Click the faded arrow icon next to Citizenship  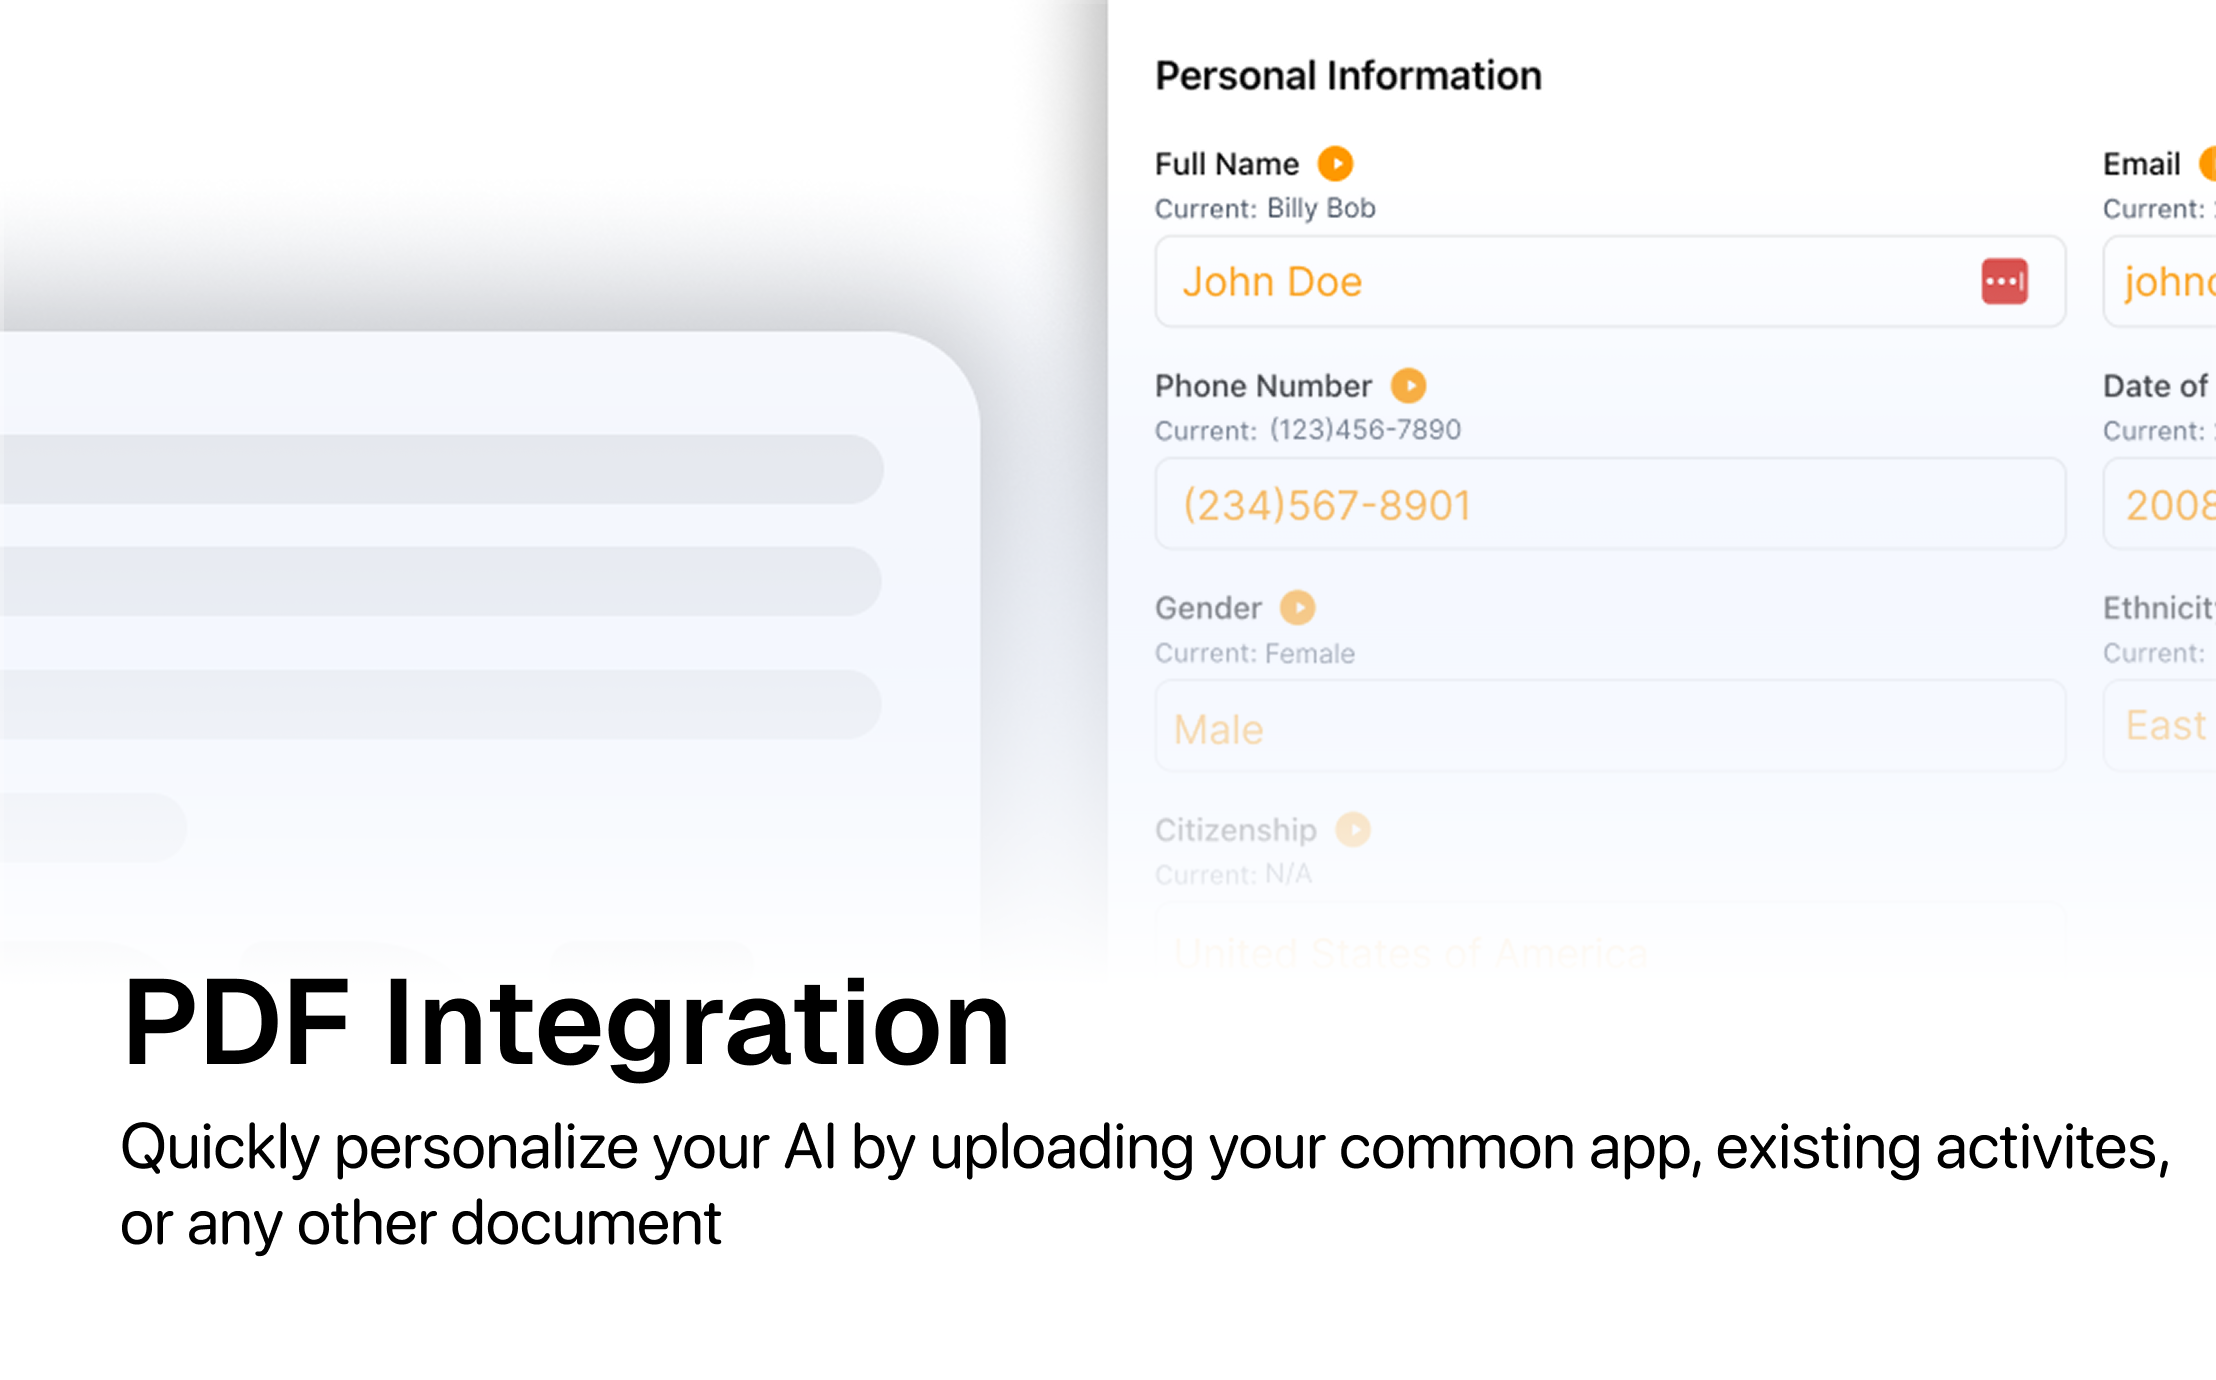click(x=1353, y=829)
